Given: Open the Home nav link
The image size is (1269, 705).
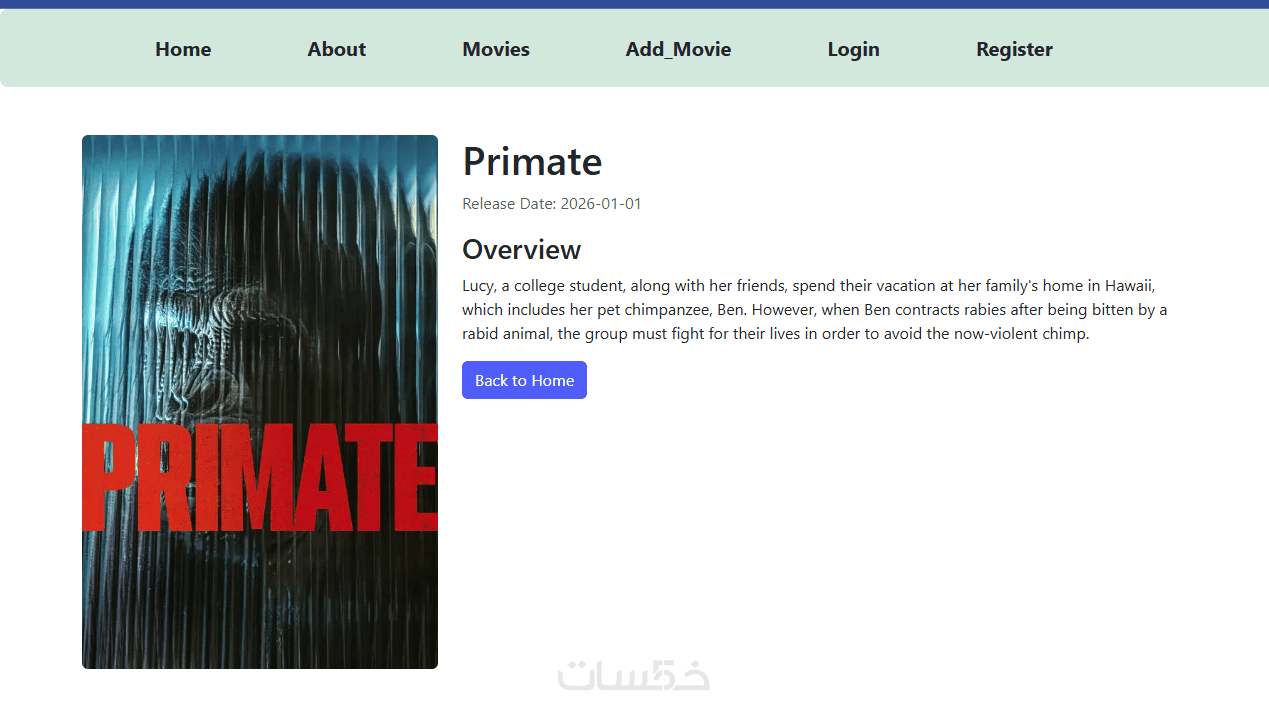Looking at the screenshot, I should click(183, 49).
